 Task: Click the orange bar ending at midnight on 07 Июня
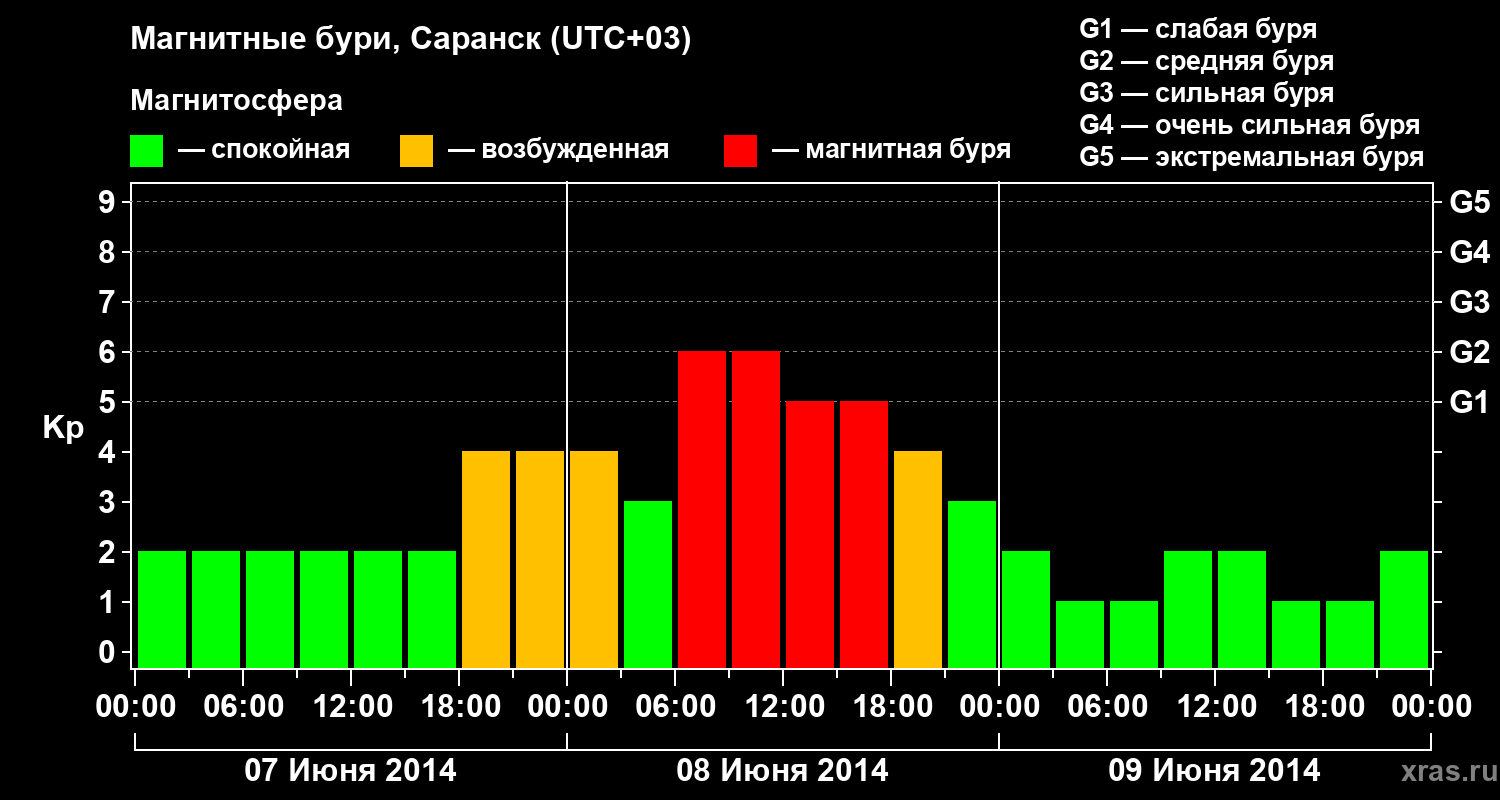click(x=540, y=560)
